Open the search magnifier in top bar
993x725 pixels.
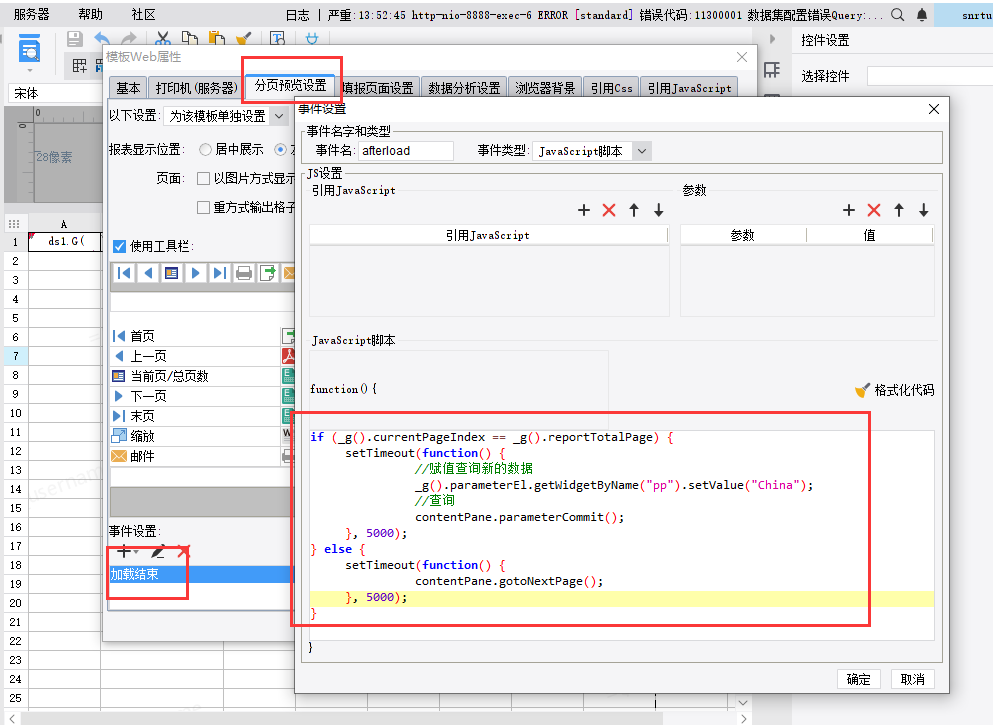pyautogui.click(x=897, y=15)
